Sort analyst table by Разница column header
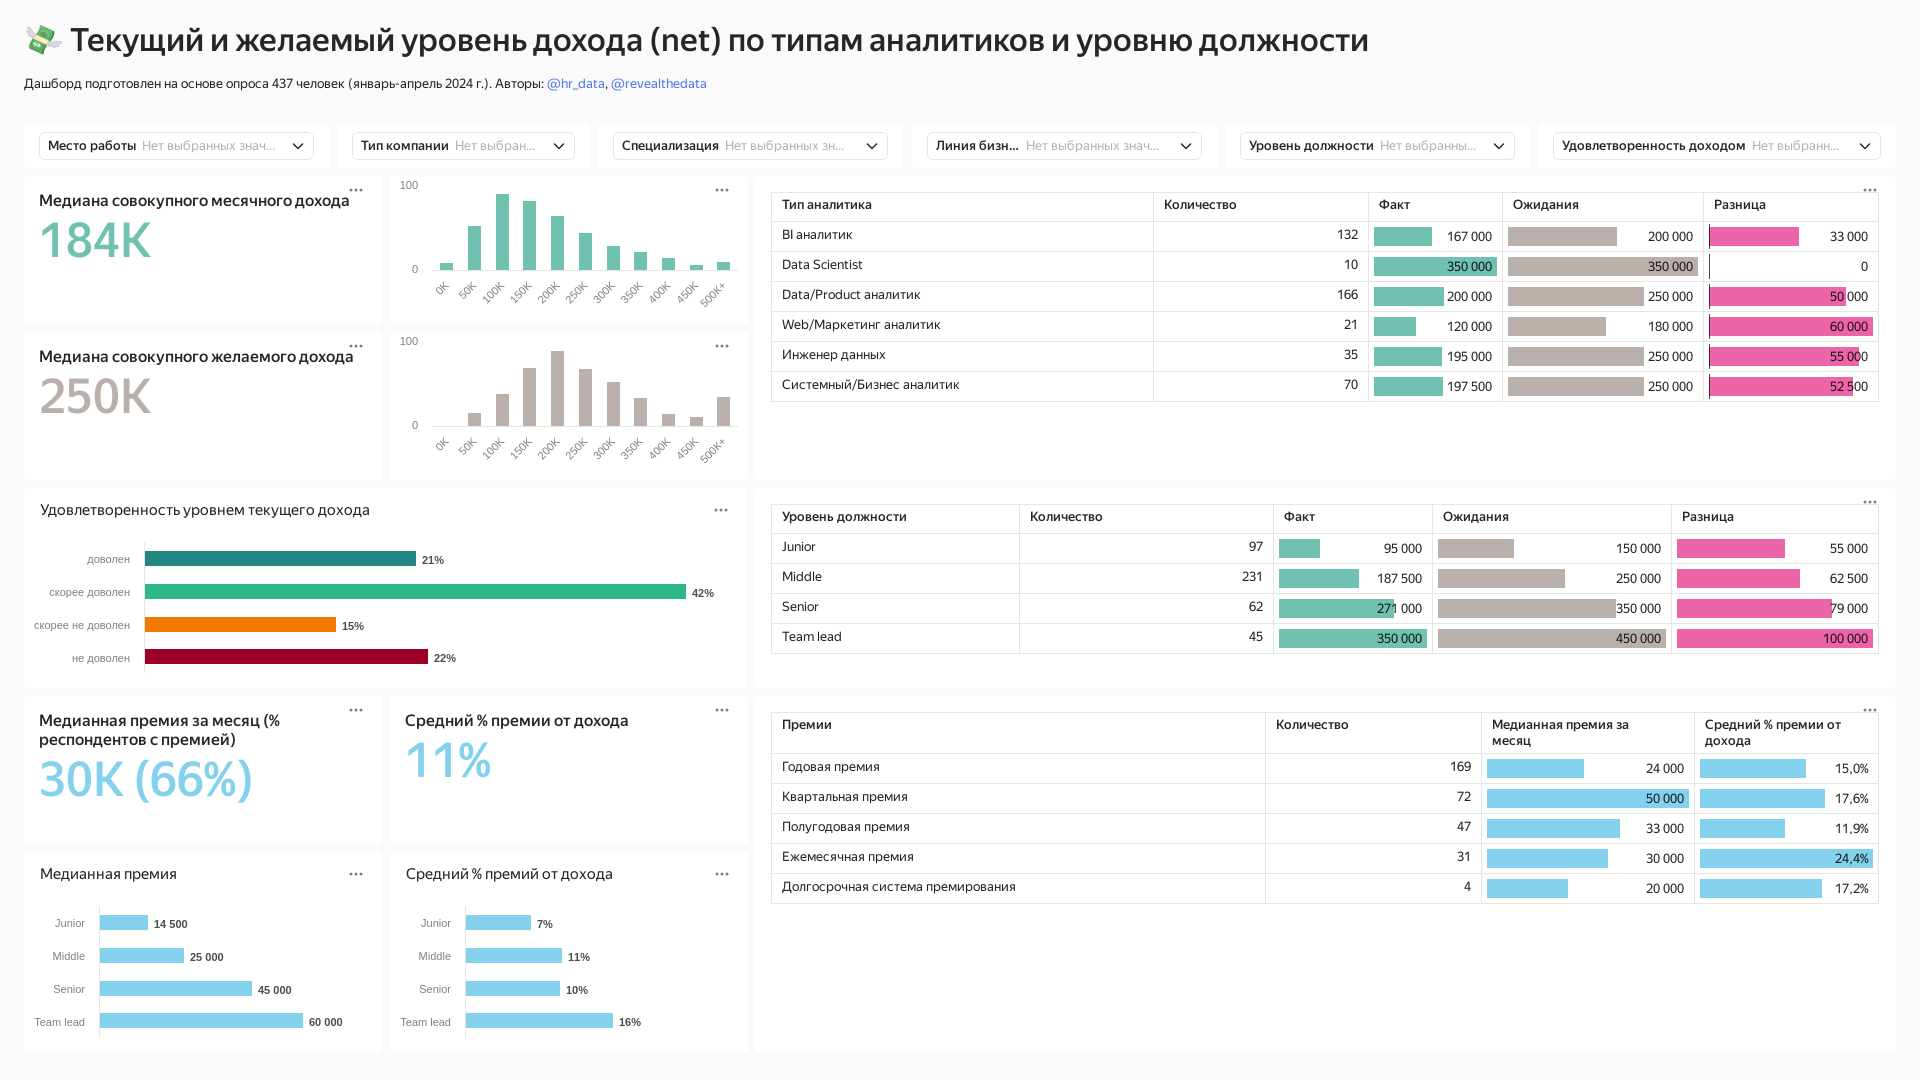 (1740, 205)
